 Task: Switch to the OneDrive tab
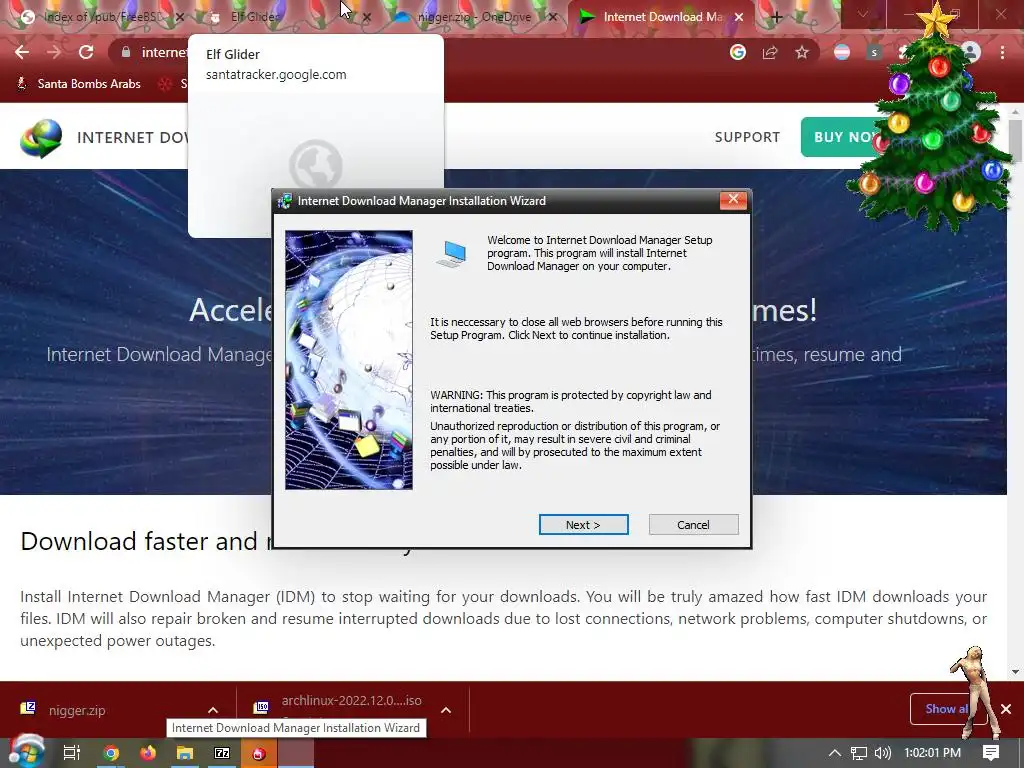(x=473, y=17)
